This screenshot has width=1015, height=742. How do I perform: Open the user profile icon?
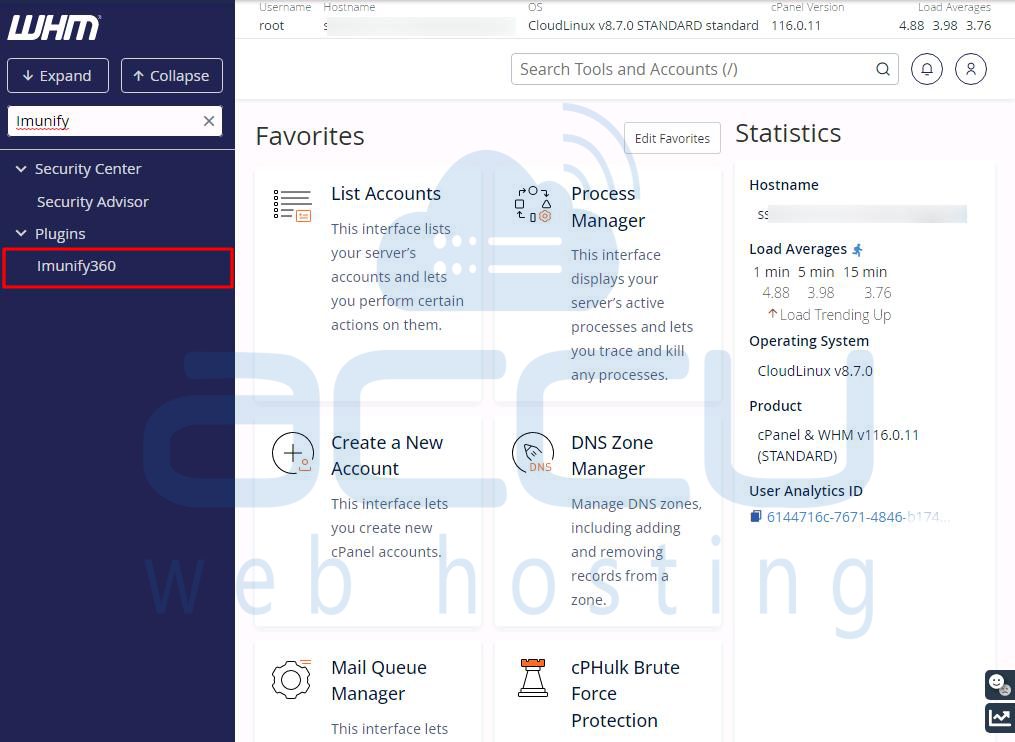pos(970,69)
